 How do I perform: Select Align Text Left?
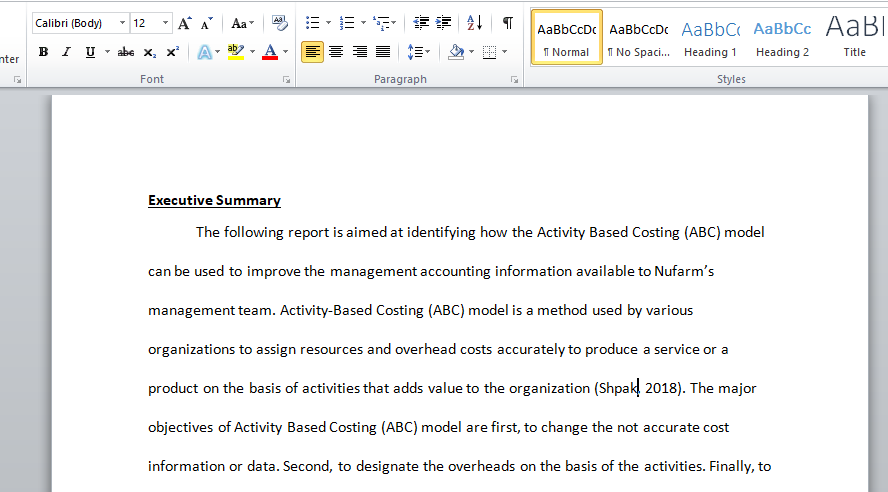(313, 52)
